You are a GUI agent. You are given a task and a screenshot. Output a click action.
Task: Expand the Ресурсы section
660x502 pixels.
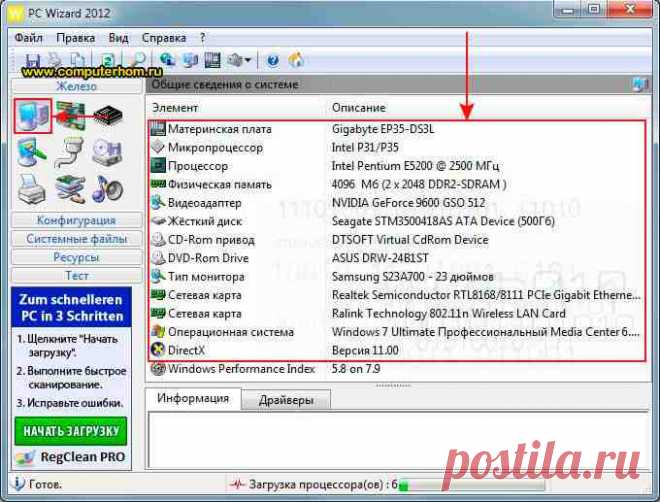click(77, 257)
